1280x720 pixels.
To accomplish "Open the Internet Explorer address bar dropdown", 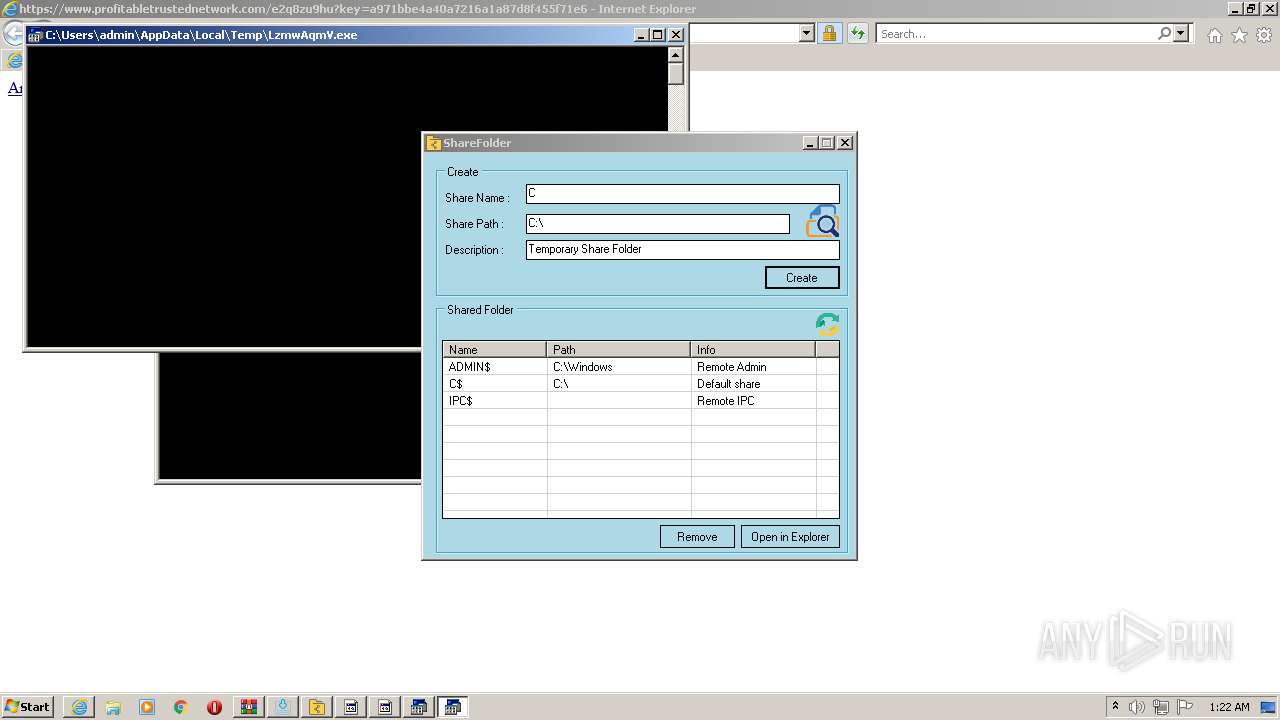I will pos(807,33).
